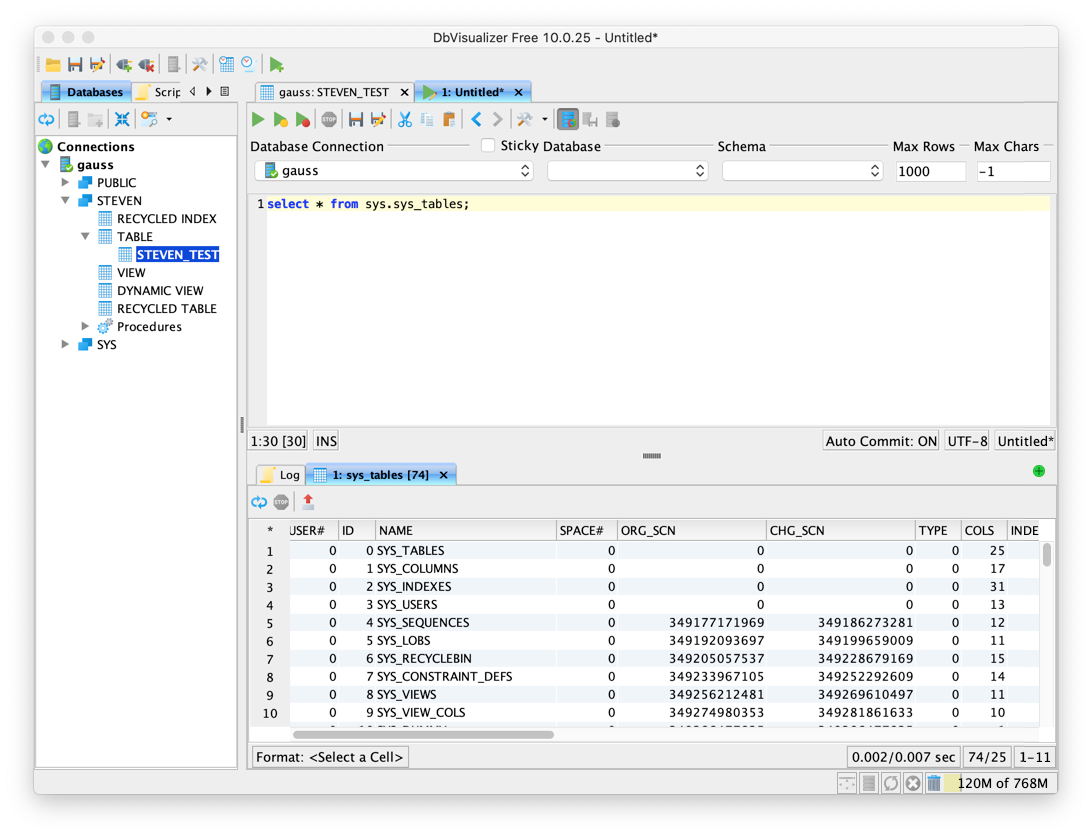This screenshot has height=836, width=1092.
Task: Click the Format: <Select a Cell> button
Action: pos(329,757)
